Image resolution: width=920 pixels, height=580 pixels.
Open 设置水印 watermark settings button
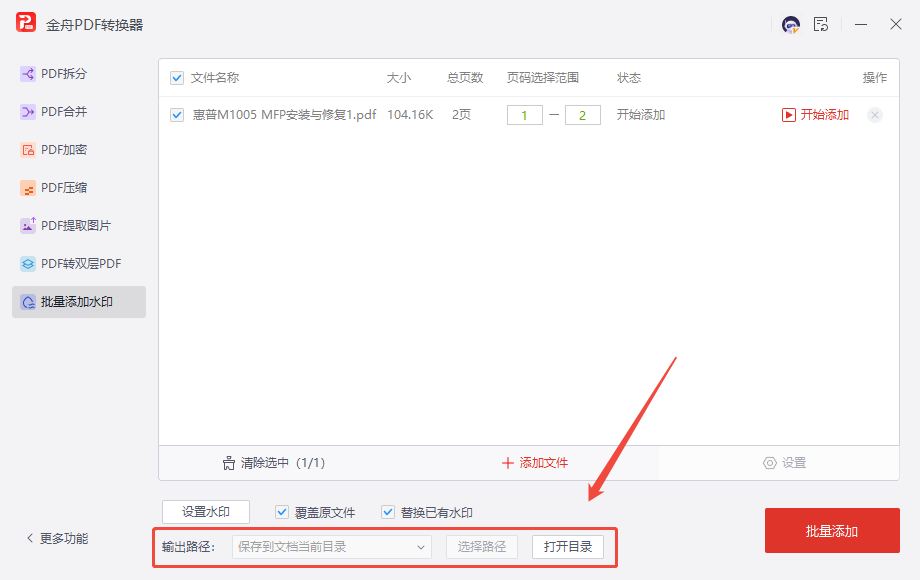[x=206, y=512]
